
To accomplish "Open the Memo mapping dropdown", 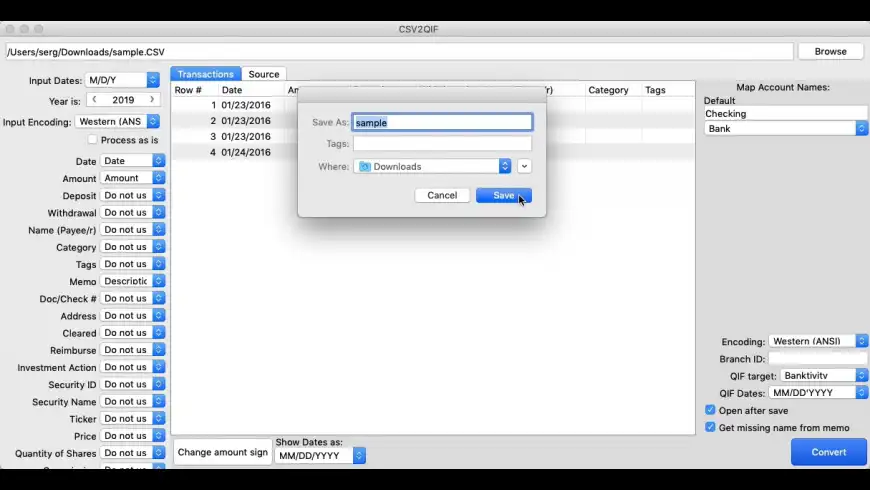I will 133,281.
